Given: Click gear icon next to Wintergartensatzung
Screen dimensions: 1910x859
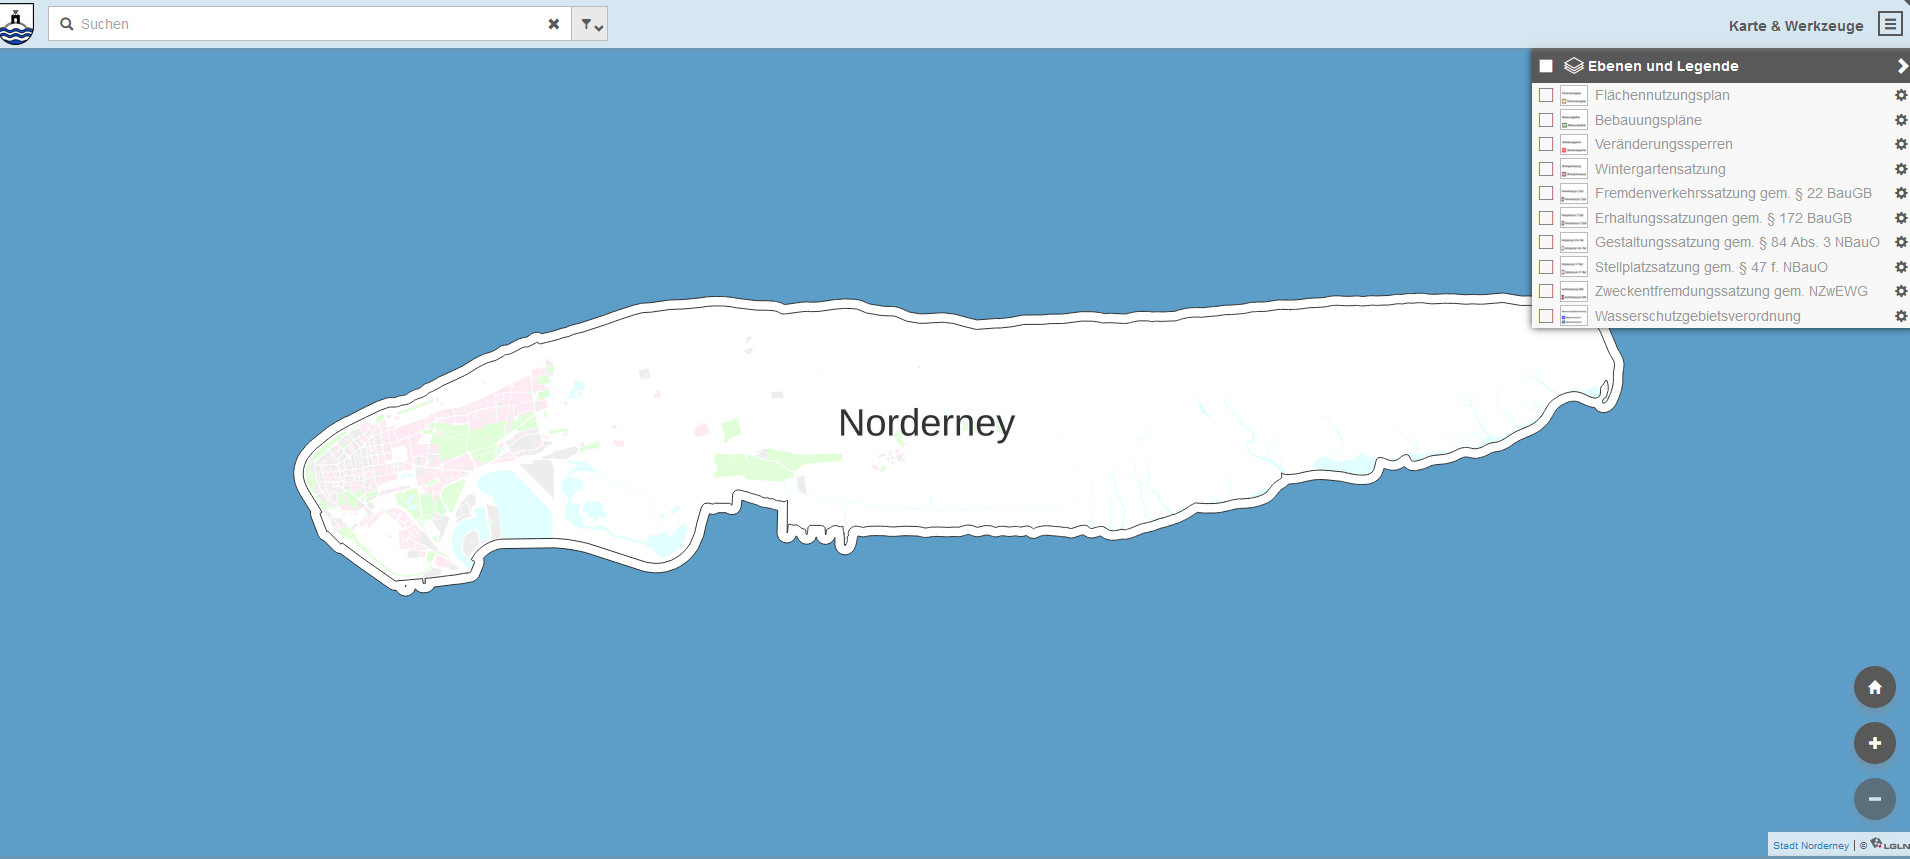Looking at the screenshot, I should coord(1900,169).
